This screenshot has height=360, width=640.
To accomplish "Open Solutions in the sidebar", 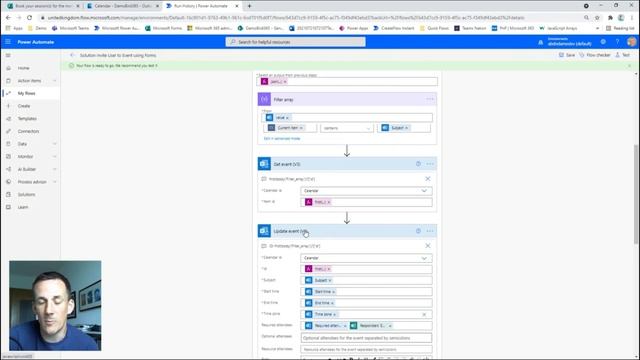I will tap(26, 195).
